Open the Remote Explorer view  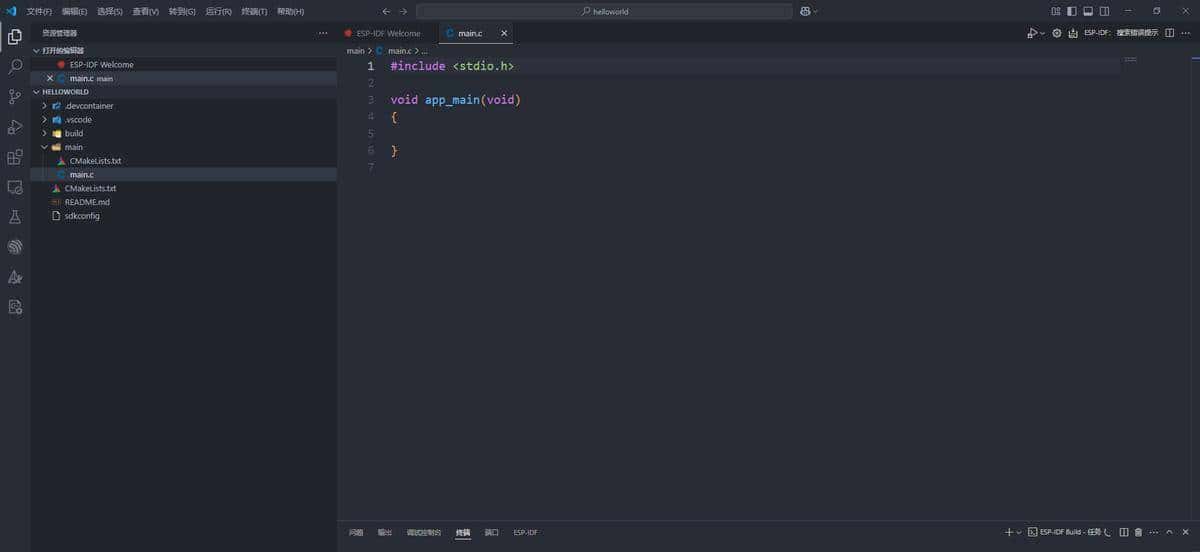click(15, 187)
